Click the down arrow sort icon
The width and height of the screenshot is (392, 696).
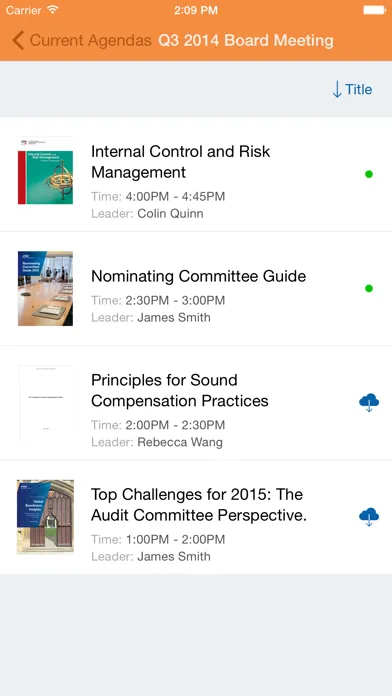tap(337, 89)
